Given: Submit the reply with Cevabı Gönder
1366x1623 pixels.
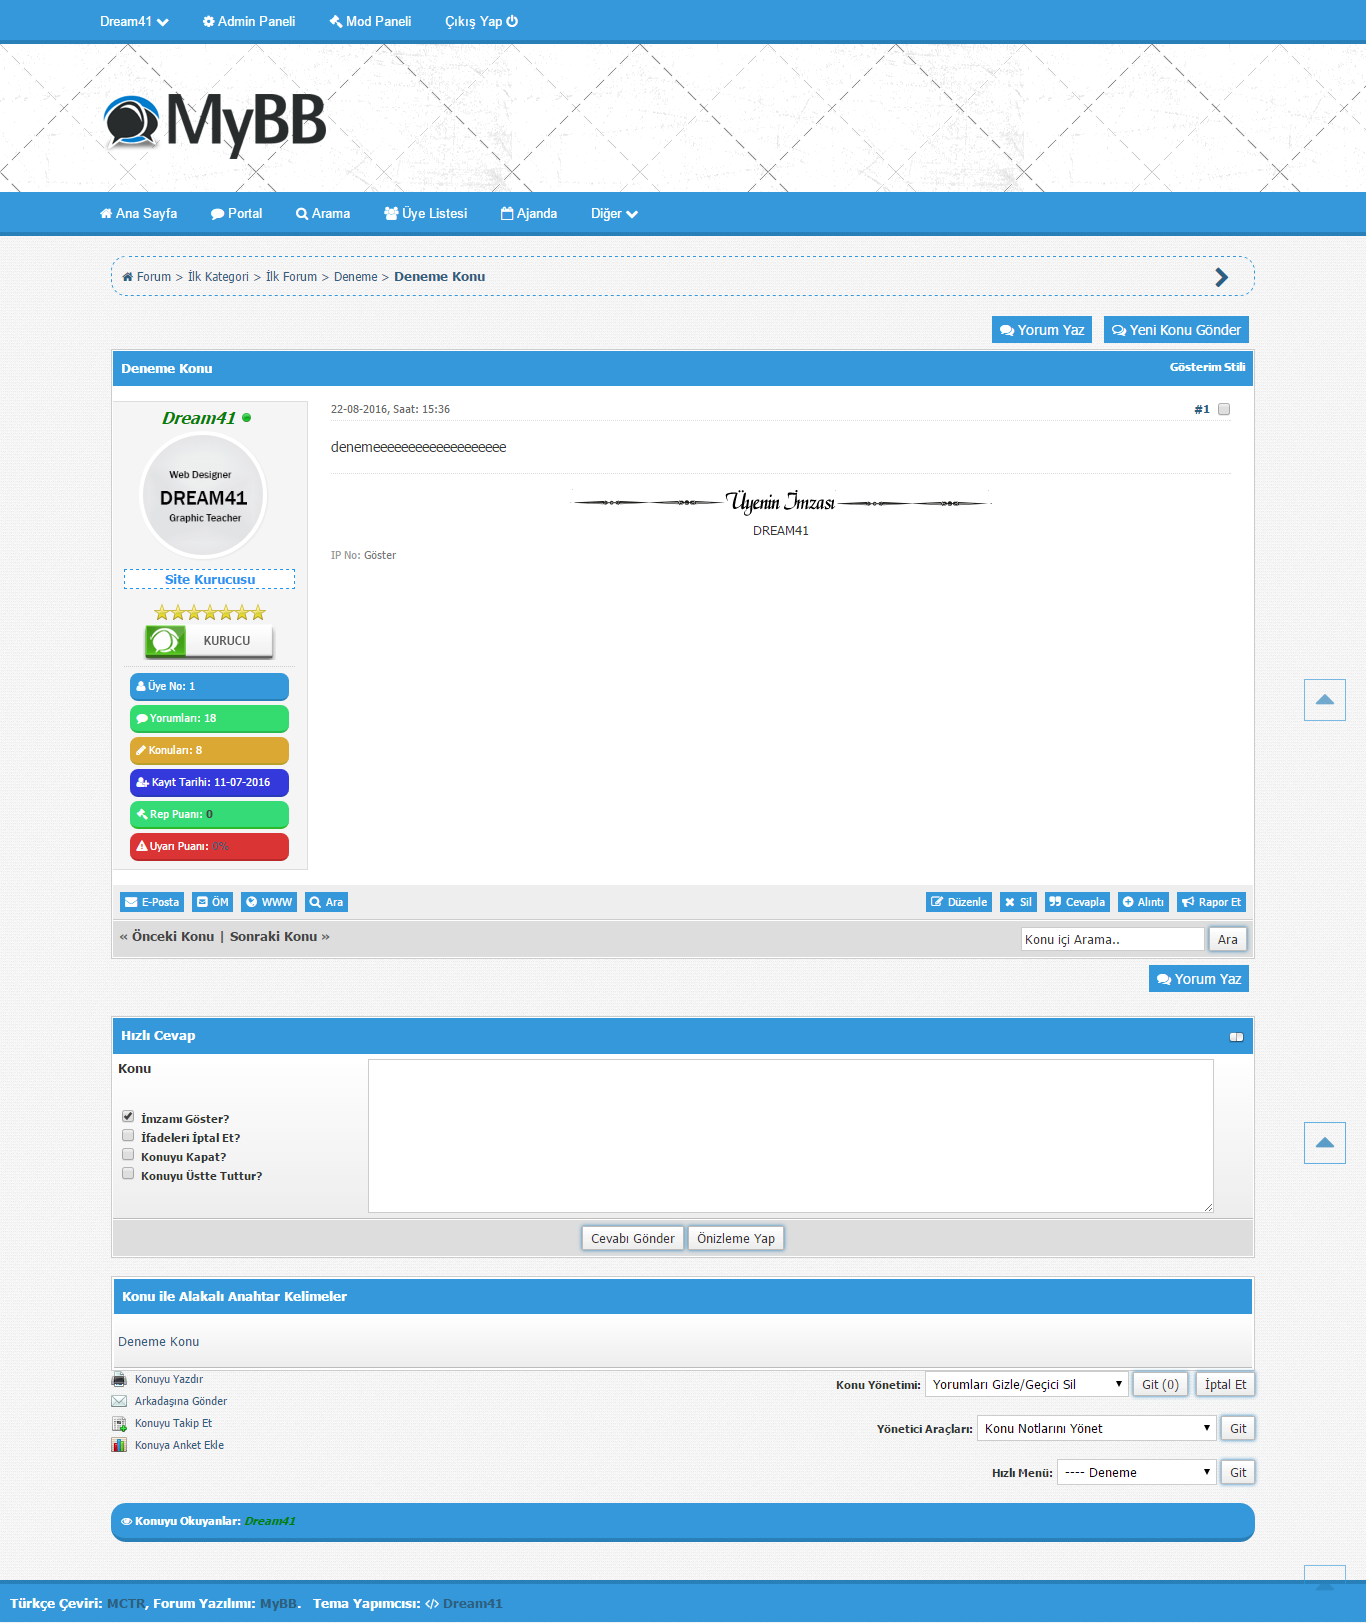Looking at the screenshot, I should pyautogui.click(x=633, y=1238).
